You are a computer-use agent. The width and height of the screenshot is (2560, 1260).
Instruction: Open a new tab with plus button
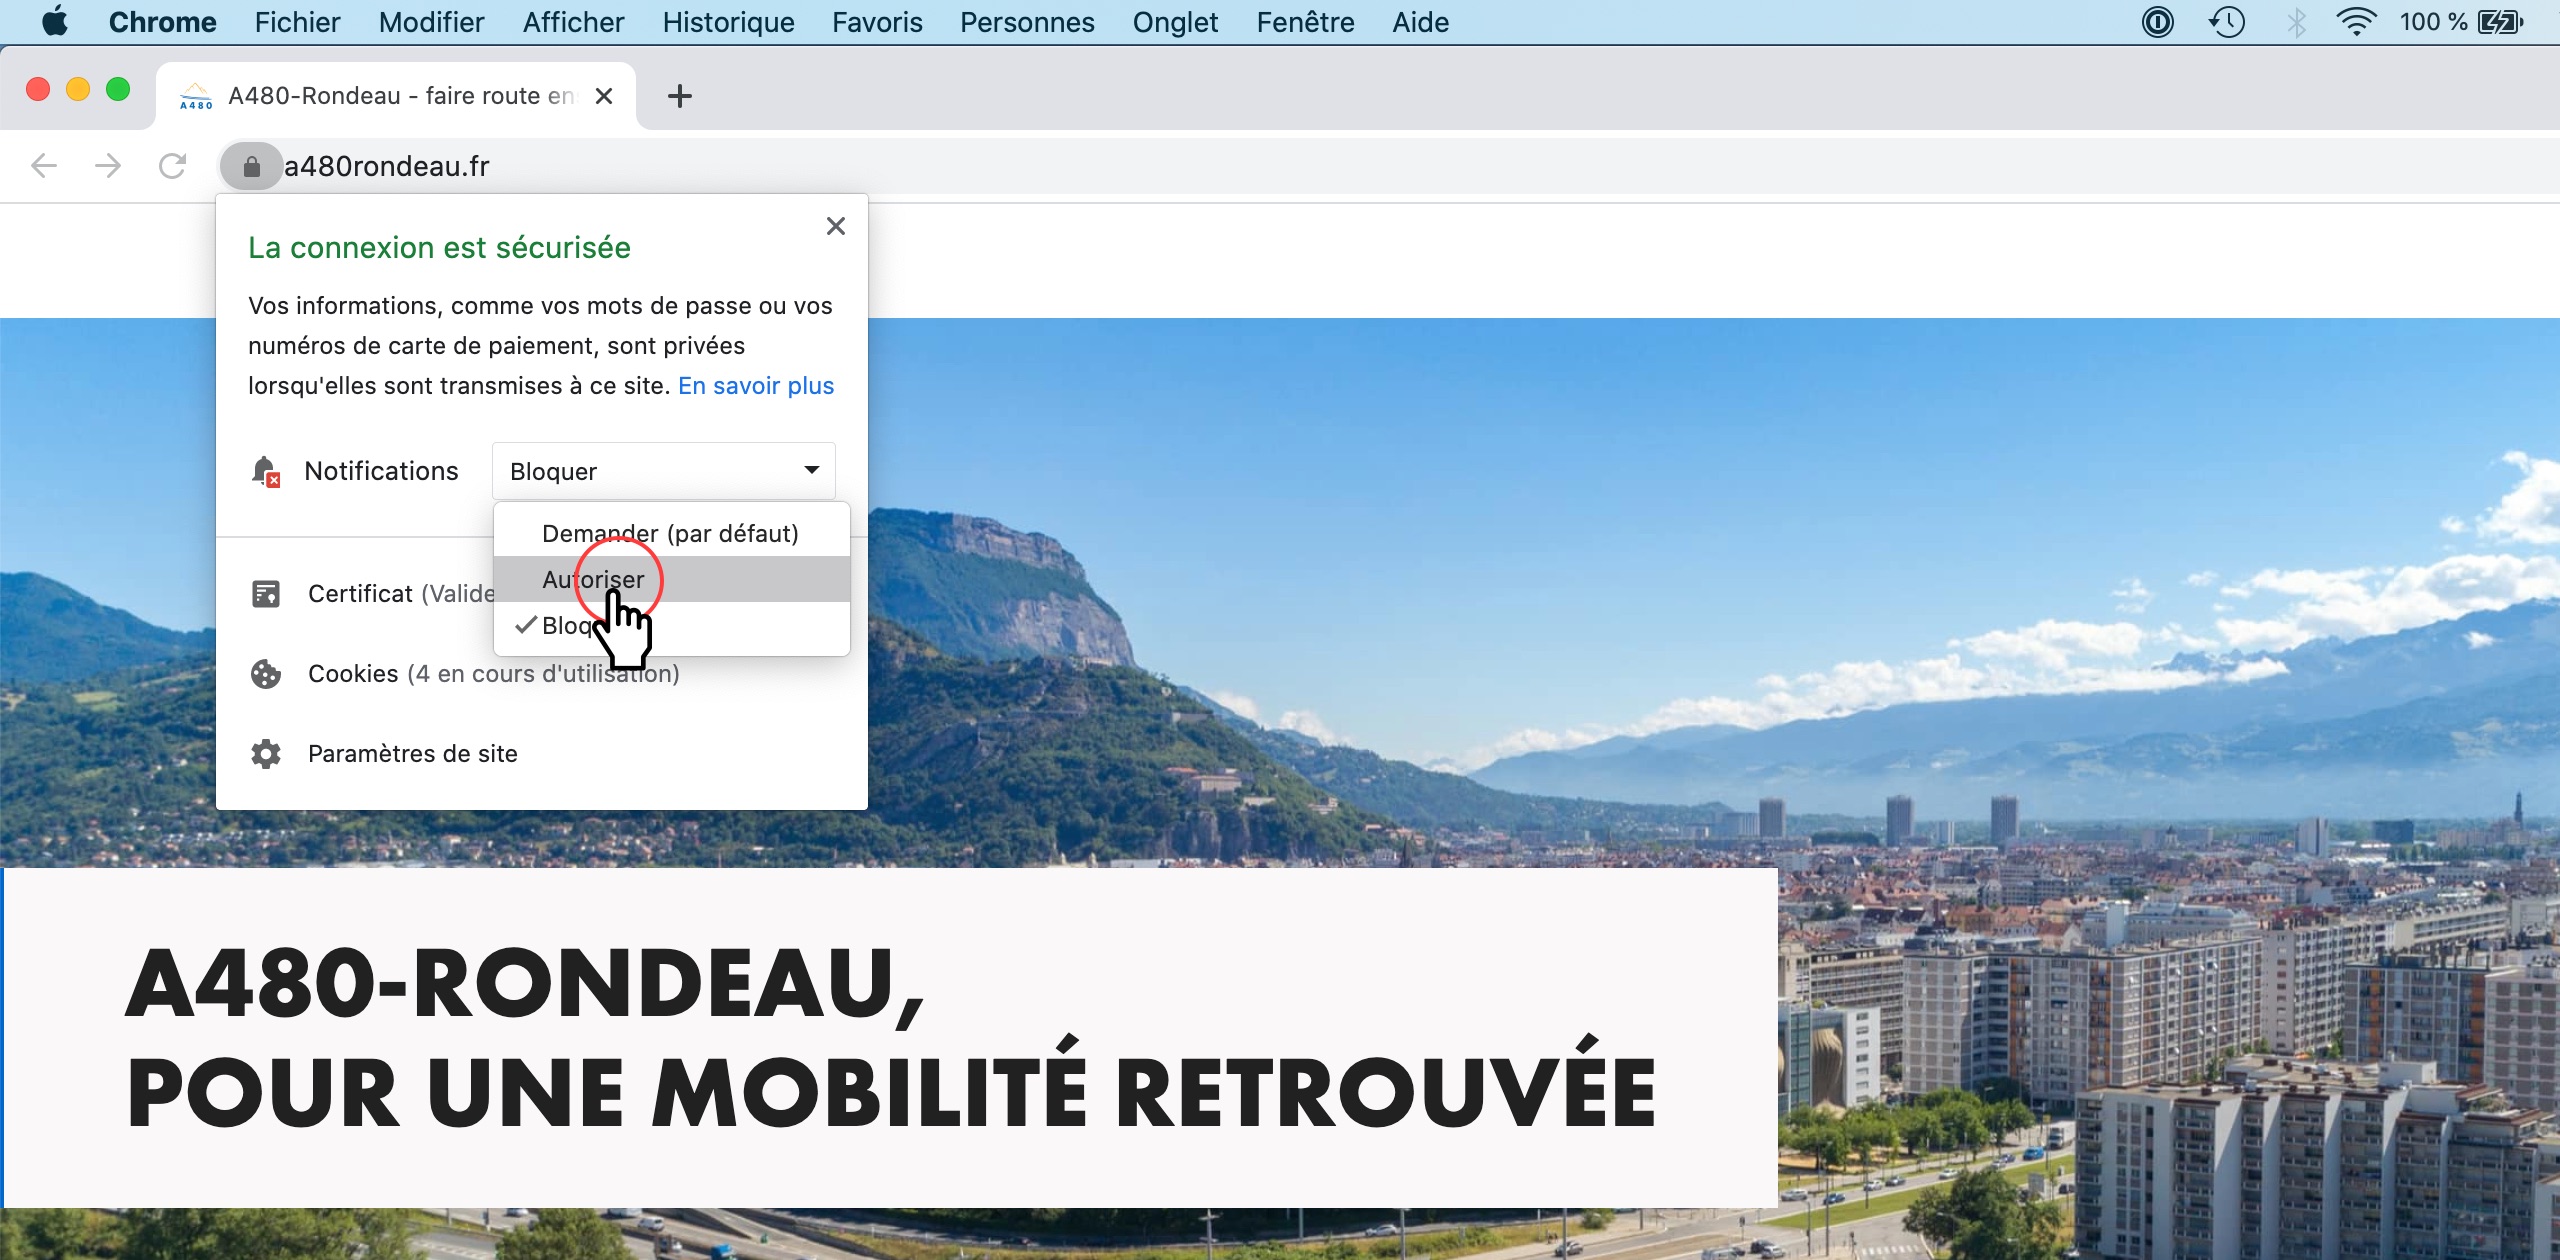(680, 96)
